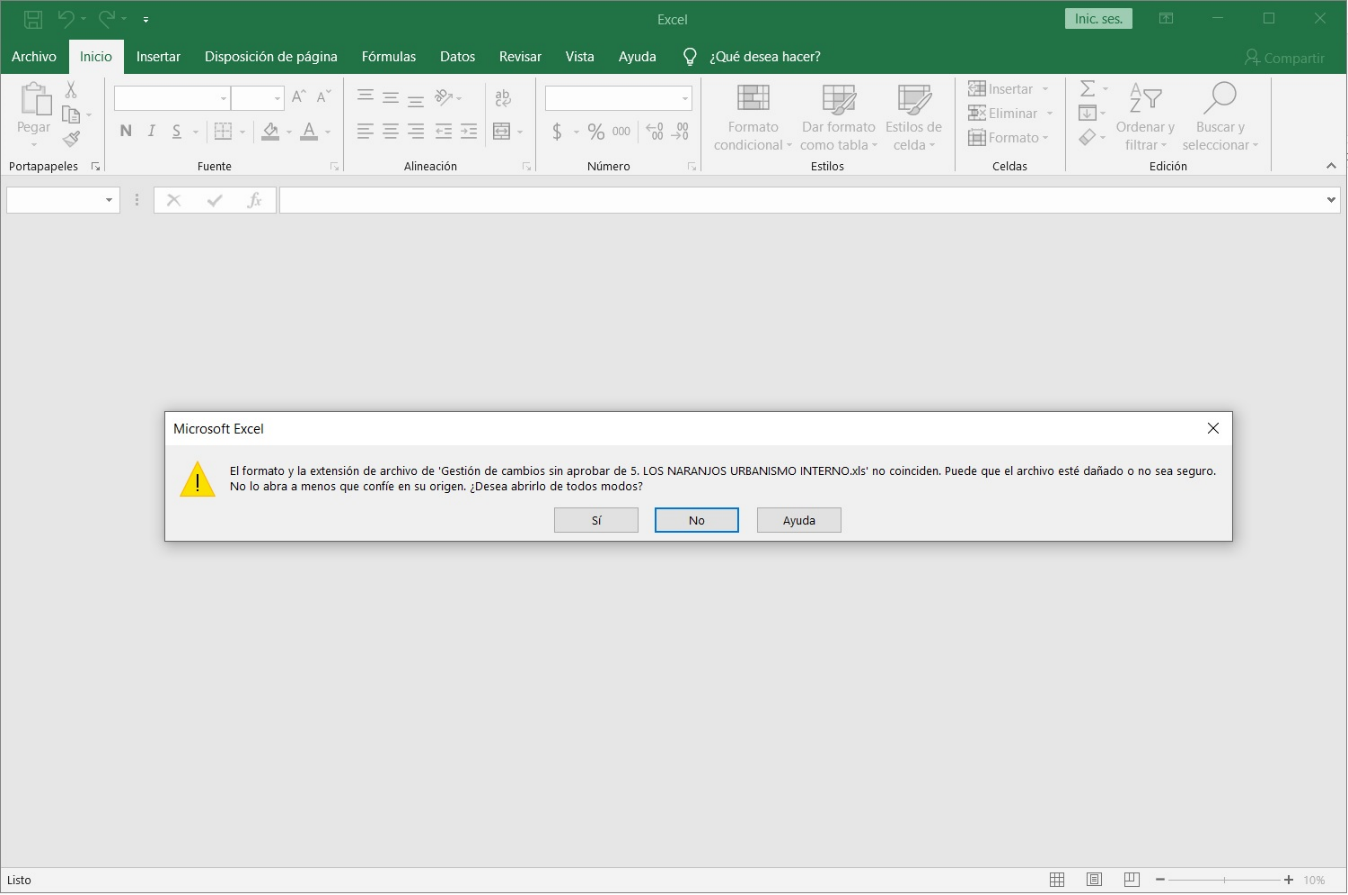Click the Undo icon in quick access toolbar
This screenshot has width=1348, height=895.
point(66,19)
